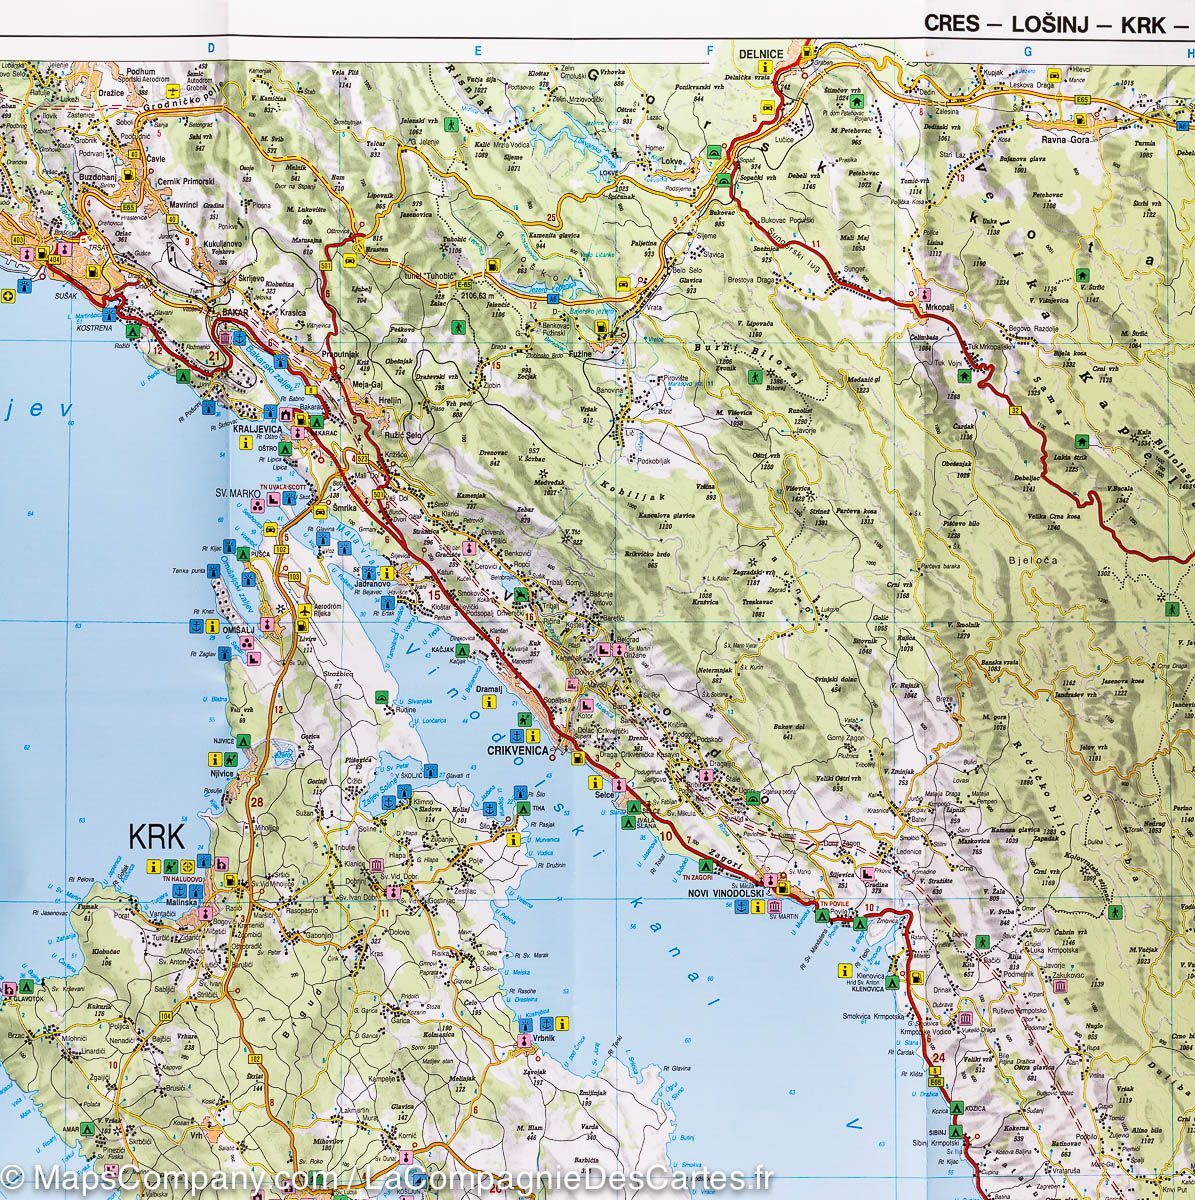Image resolution: width=1195 pixels, height=1200 pixels.
Task: Click the blue anchor harbor icon at Novi Vinodolski
Action: [x=741, y=906]
